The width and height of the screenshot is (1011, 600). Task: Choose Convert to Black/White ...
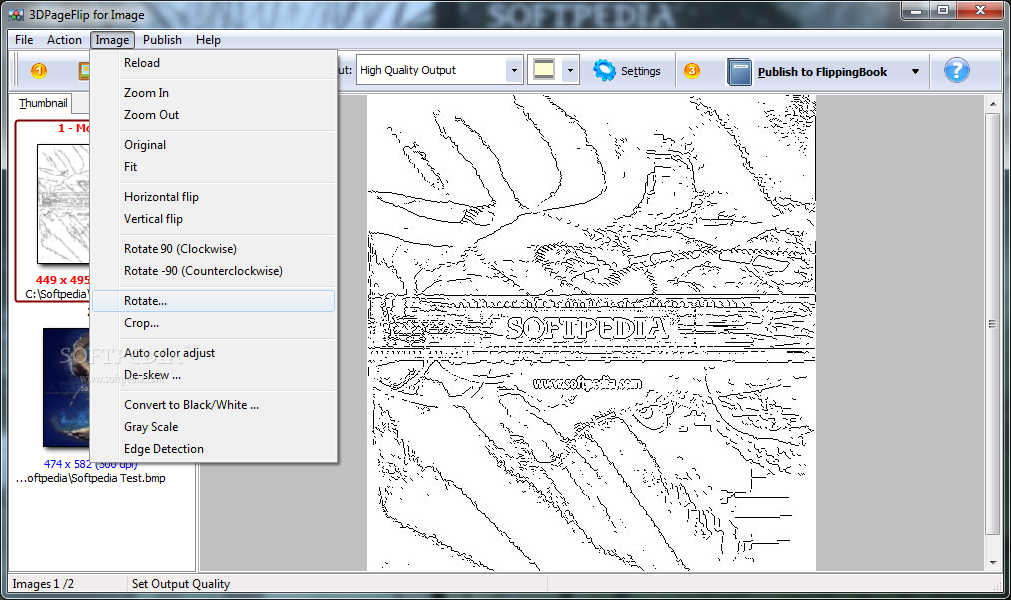213,405
